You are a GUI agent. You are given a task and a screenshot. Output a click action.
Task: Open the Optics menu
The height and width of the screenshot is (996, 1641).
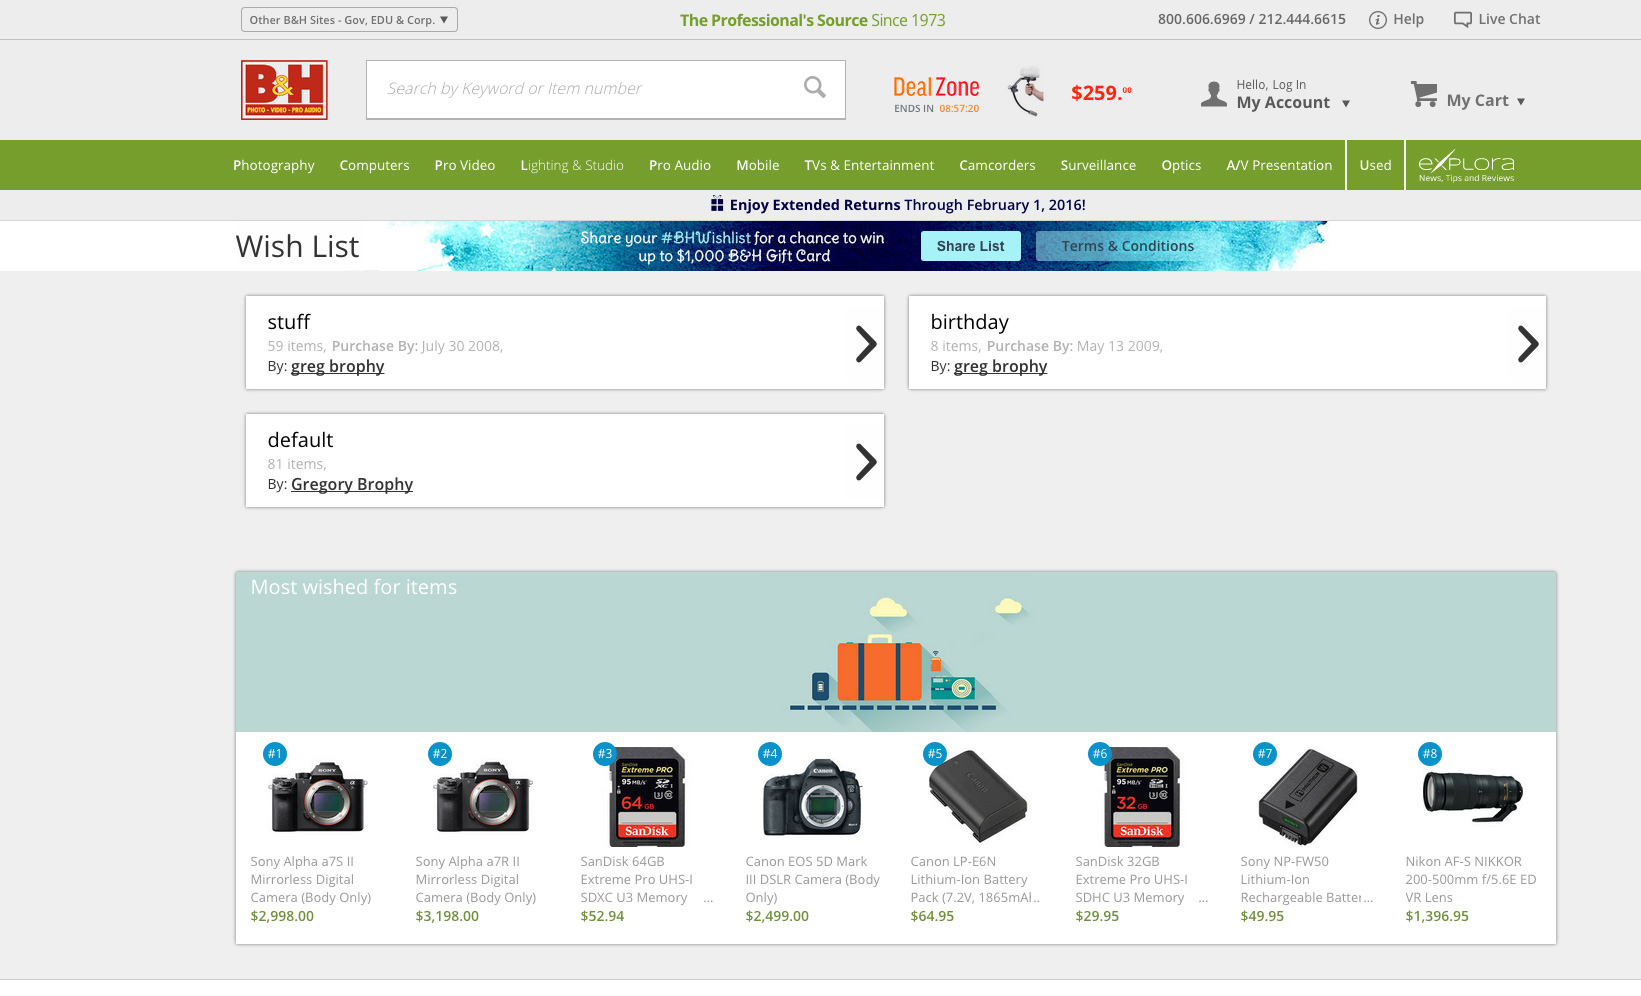(x=1181, y=165)
